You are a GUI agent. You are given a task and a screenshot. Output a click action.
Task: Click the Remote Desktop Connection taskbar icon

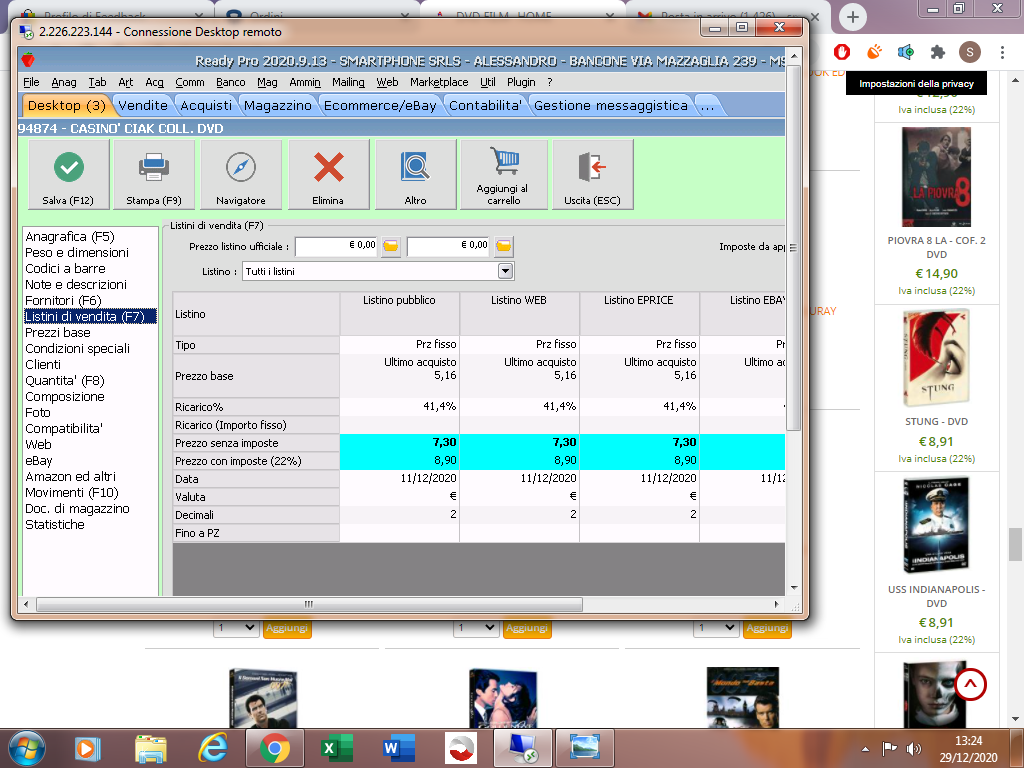click(523, 748)
